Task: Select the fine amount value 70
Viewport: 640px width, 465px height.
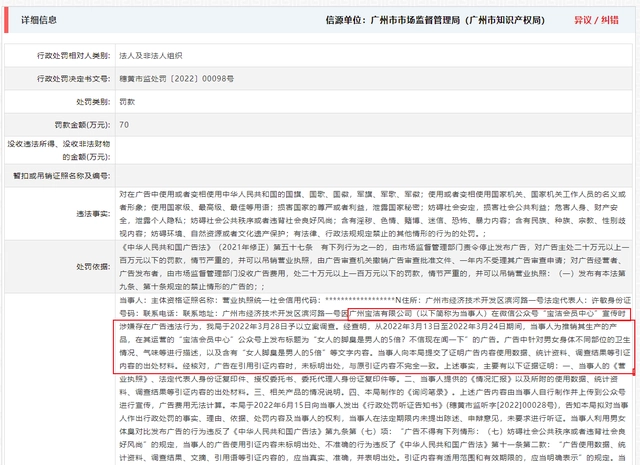Action: point(124,125)
